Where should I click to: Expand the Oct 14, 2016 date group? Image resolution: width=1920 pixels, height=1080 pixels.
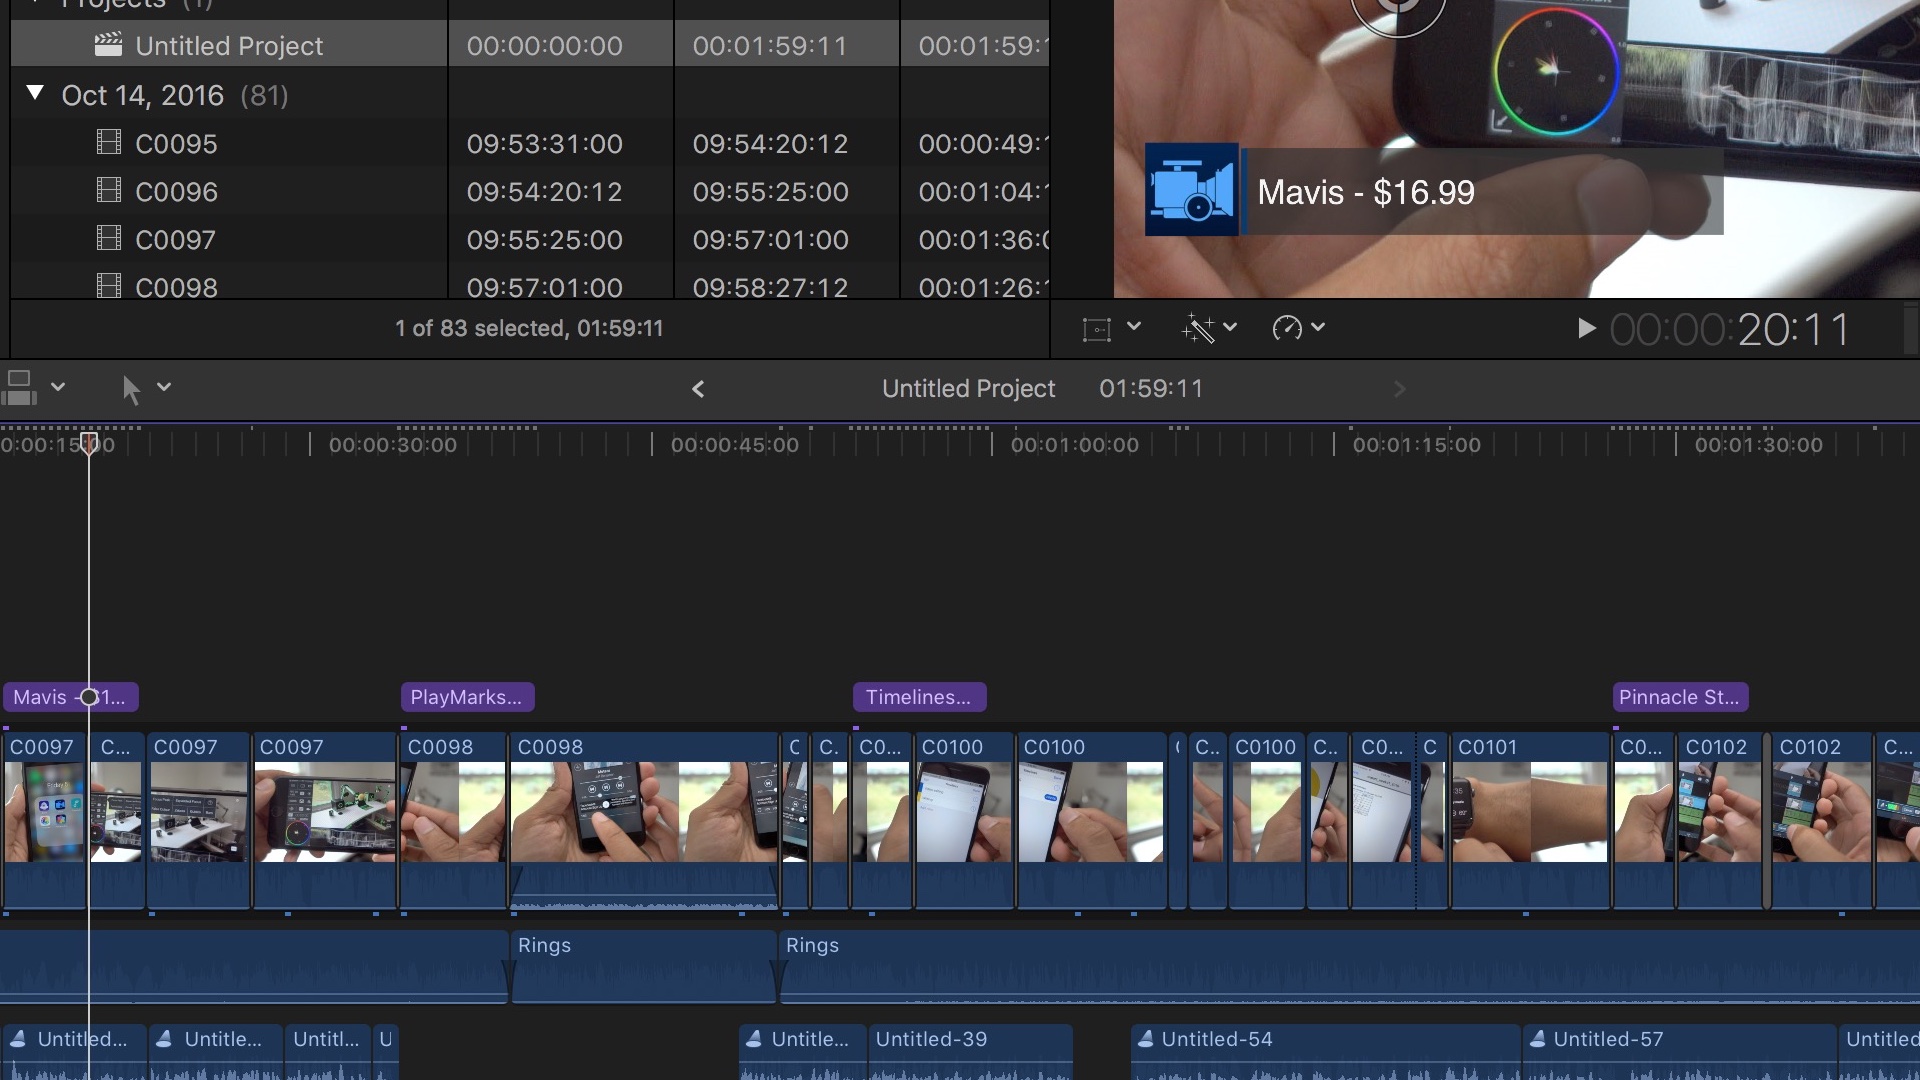(36, 94)
